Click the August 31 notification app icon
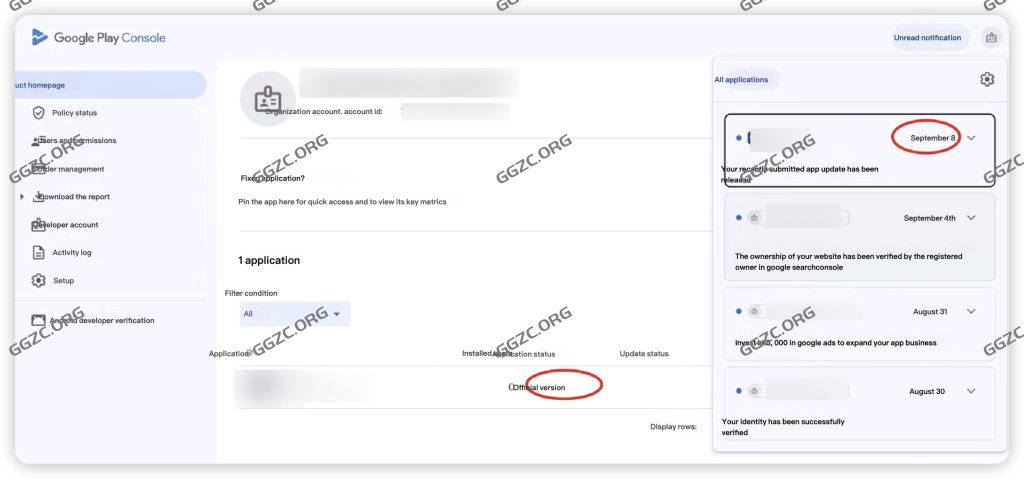 pyautogui.click(x=754, y=312)
